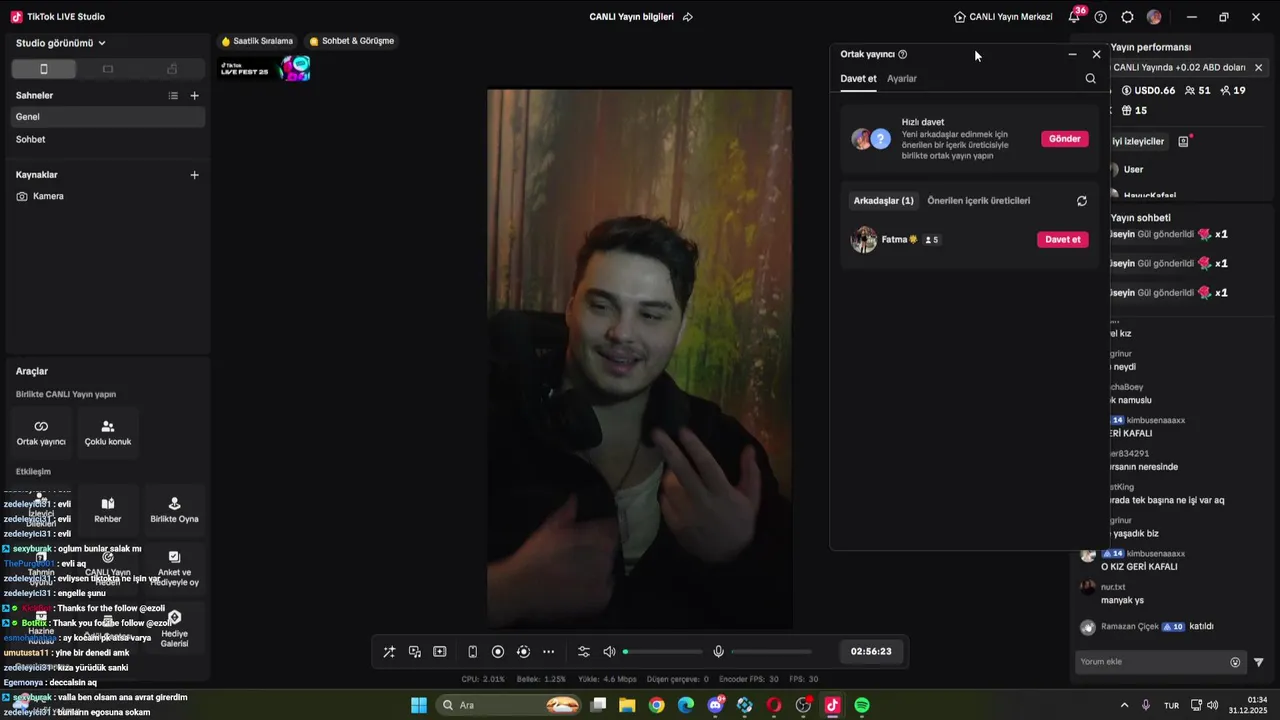This screenshot has width=1280, height=720.
Task: Open the media and music tool
Action: tap(414, 652)
